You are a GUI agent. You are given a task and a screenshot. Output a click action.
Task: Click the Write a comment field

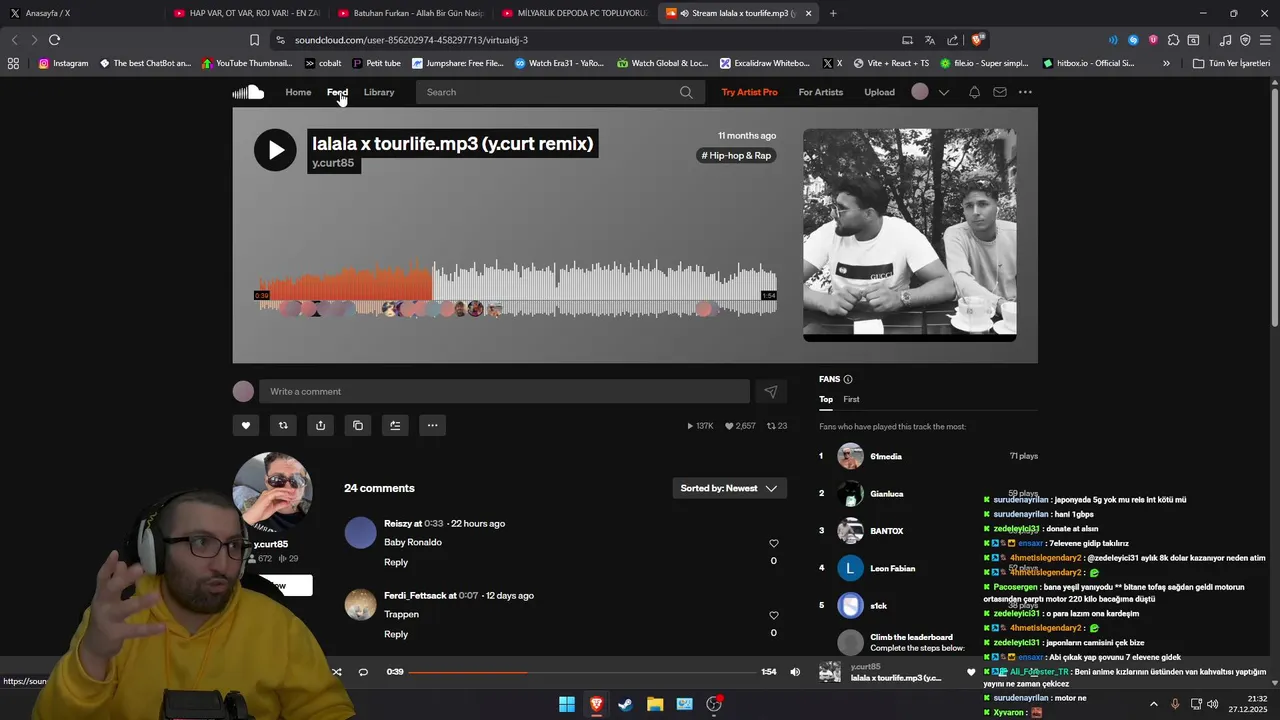click(504, 391)
